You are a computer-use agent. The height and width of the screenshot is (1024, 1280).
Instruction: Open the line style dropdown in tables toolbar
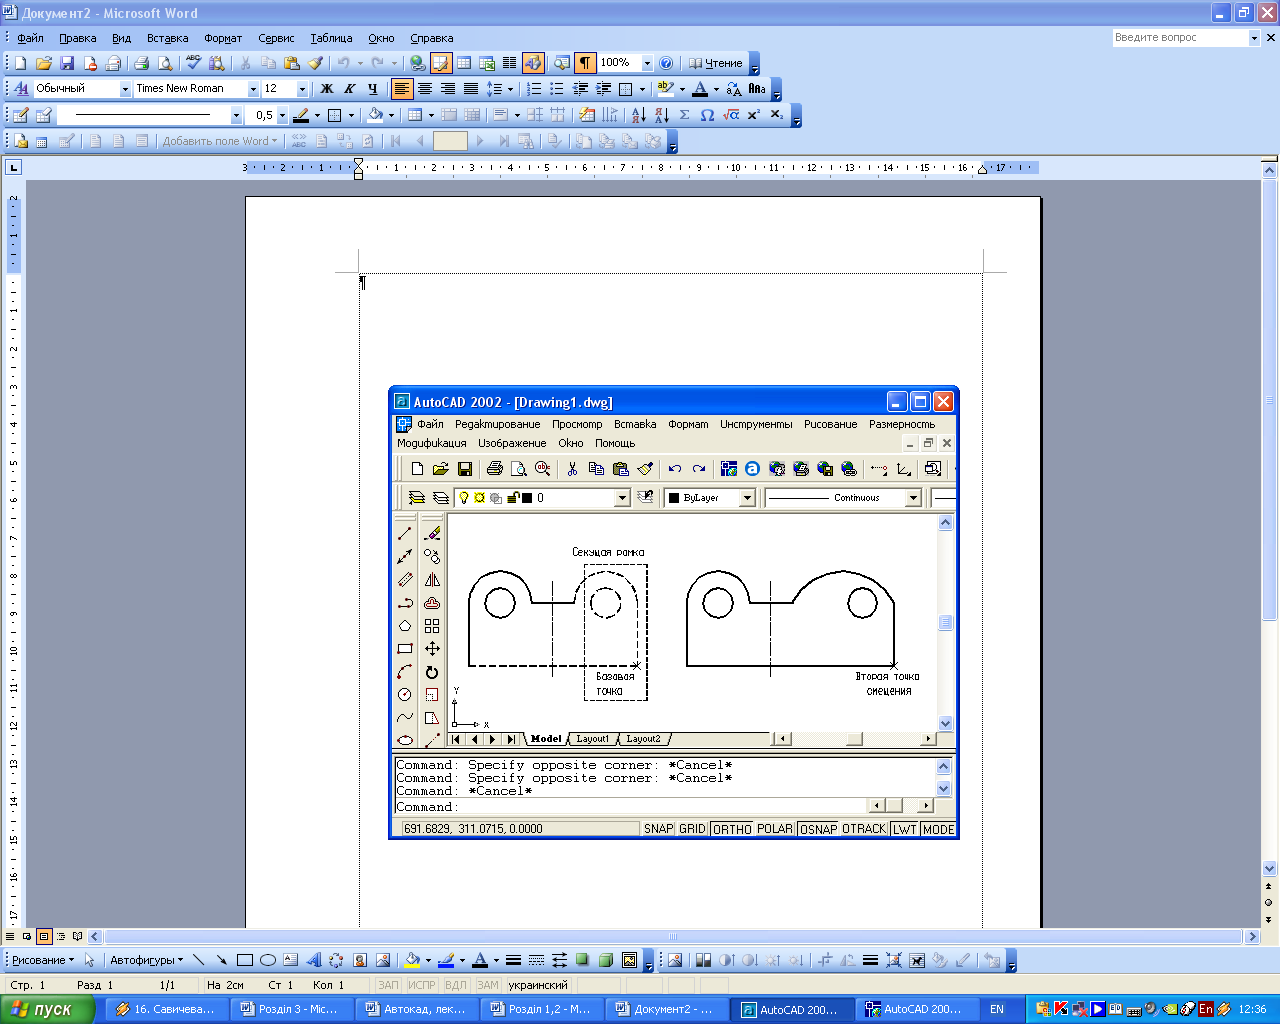click(x=236, y=115)
